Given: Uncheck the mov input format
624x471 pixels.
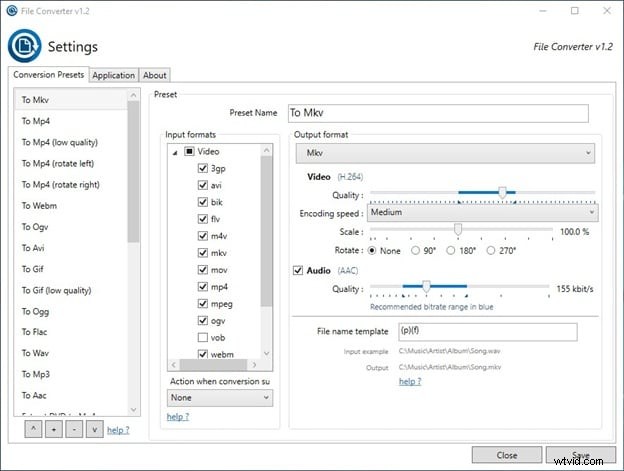Looking at the screenshot, I should [x=203, y=270].
